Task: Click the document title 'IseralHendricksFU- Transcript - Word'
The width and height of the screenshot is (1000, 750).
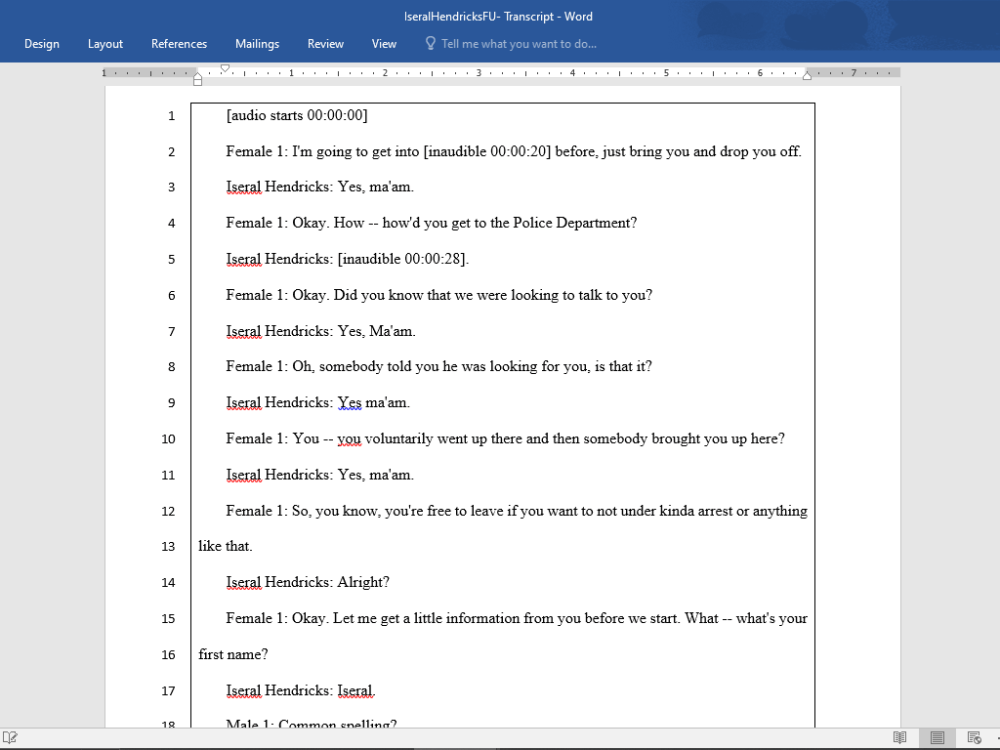Action: tap(498, 17)
